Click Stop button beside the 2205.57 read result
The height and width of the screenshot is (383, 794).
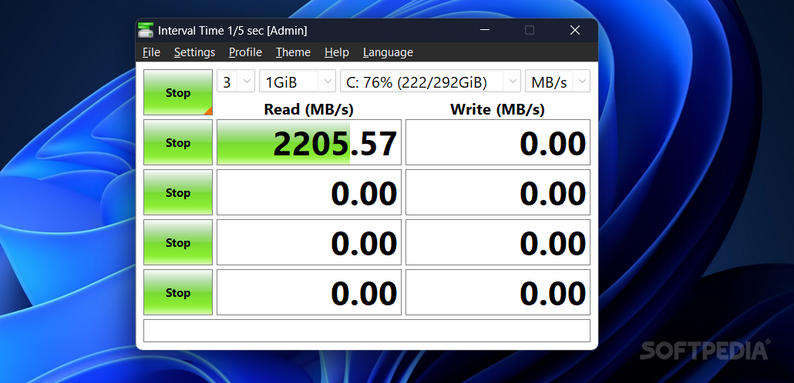(178, 142)
